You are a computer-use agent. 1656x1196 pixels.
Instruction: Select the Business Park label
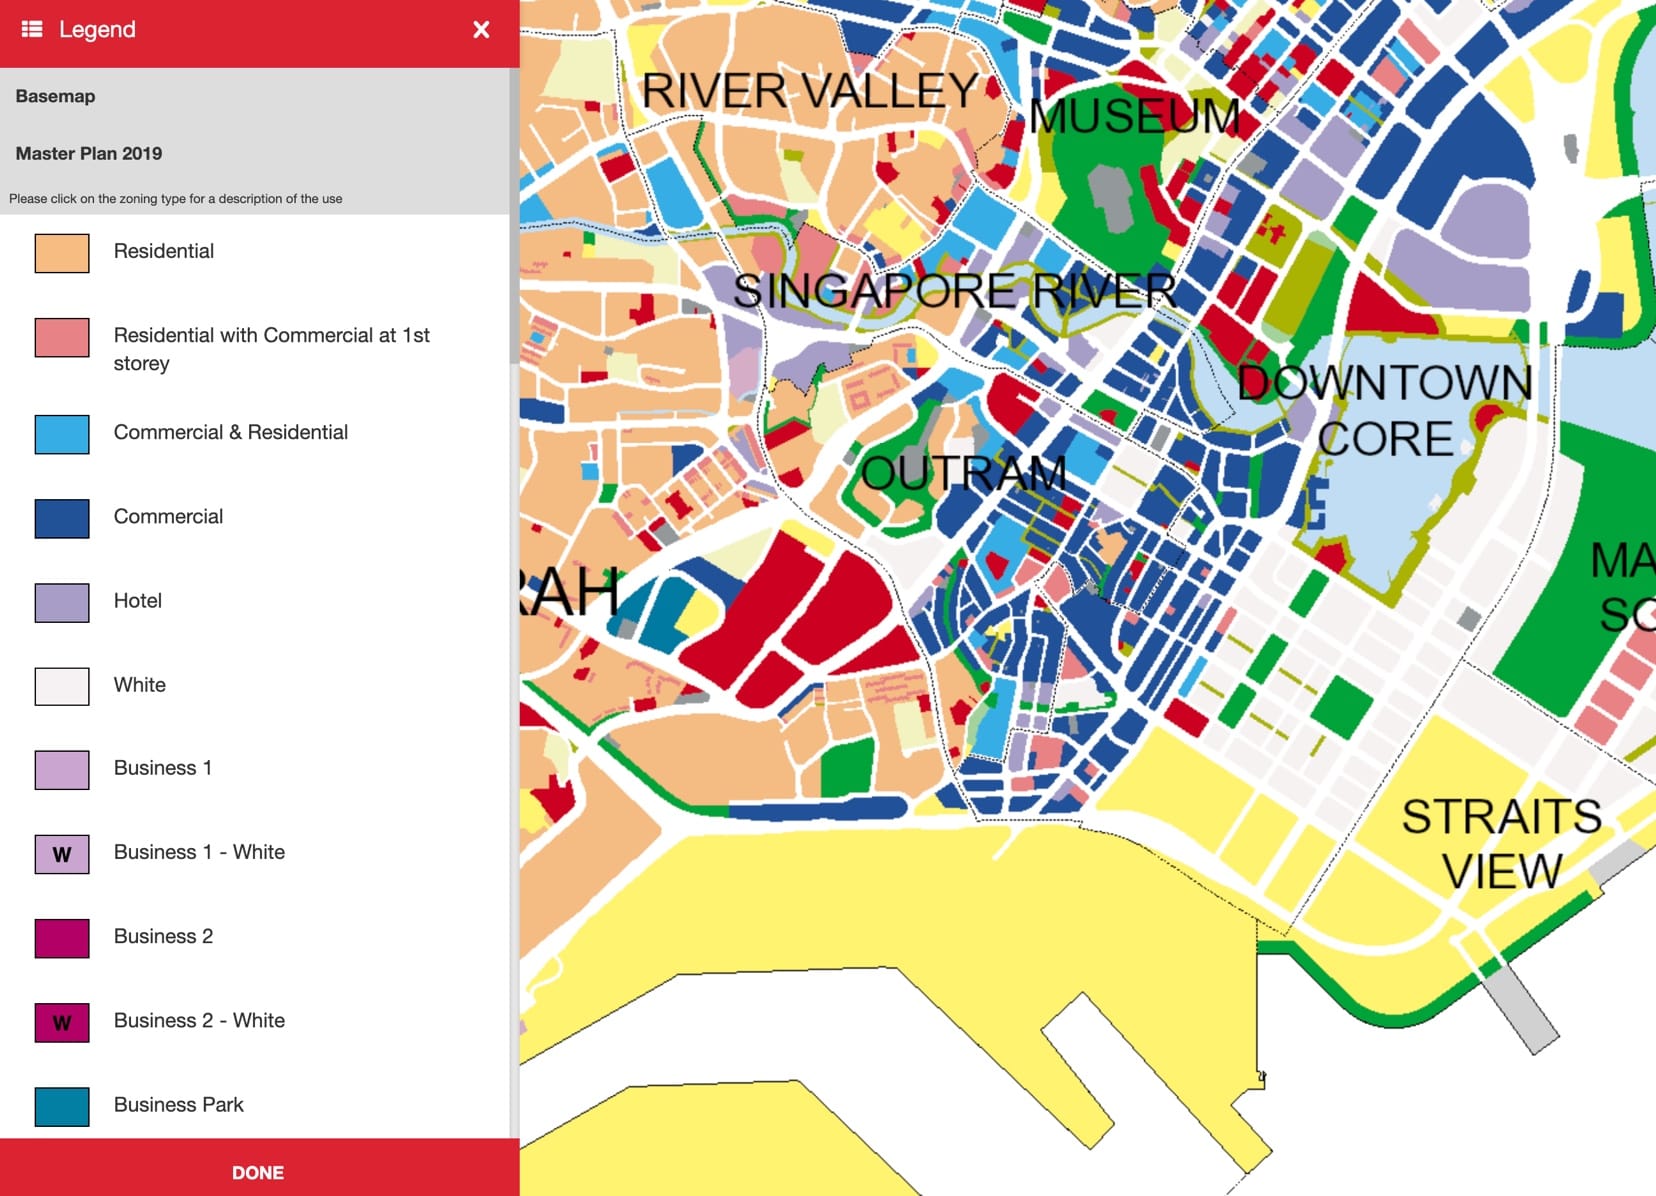click(x=179, y=1104)
